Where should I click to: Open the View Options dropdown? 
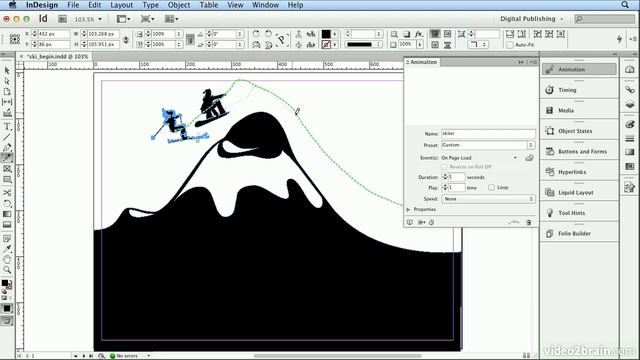124,19
